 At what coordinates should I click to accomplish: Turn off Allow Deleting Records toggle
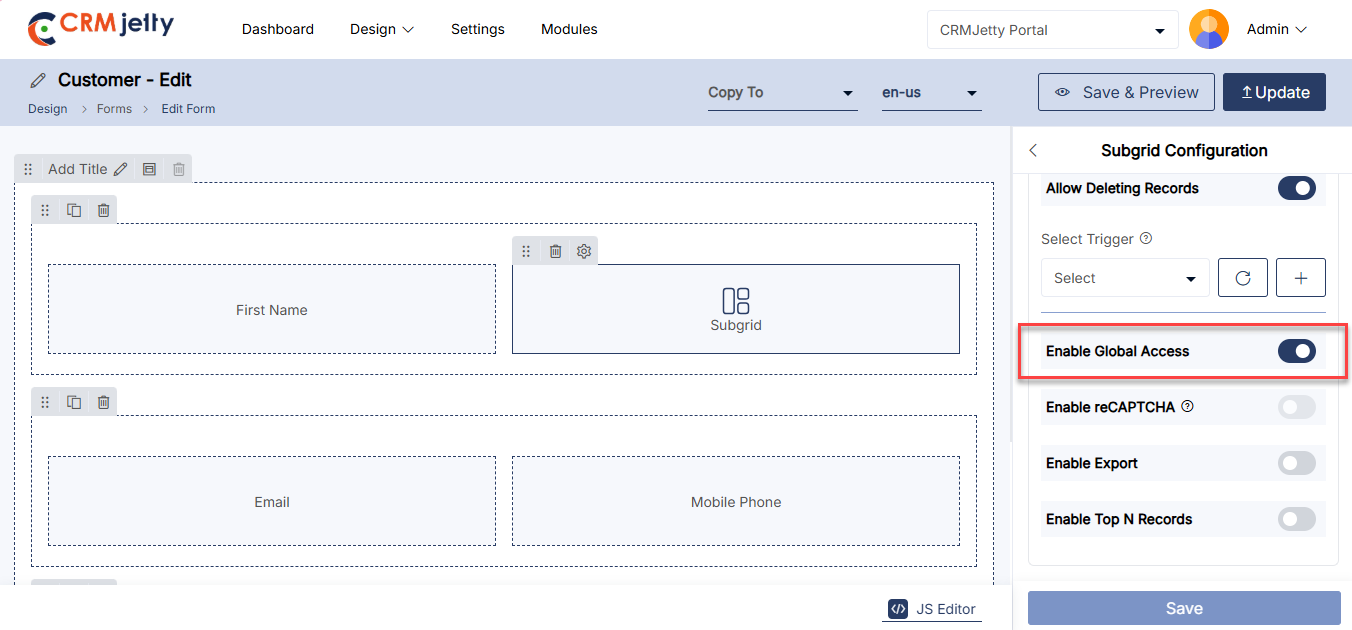[1296, 188]
